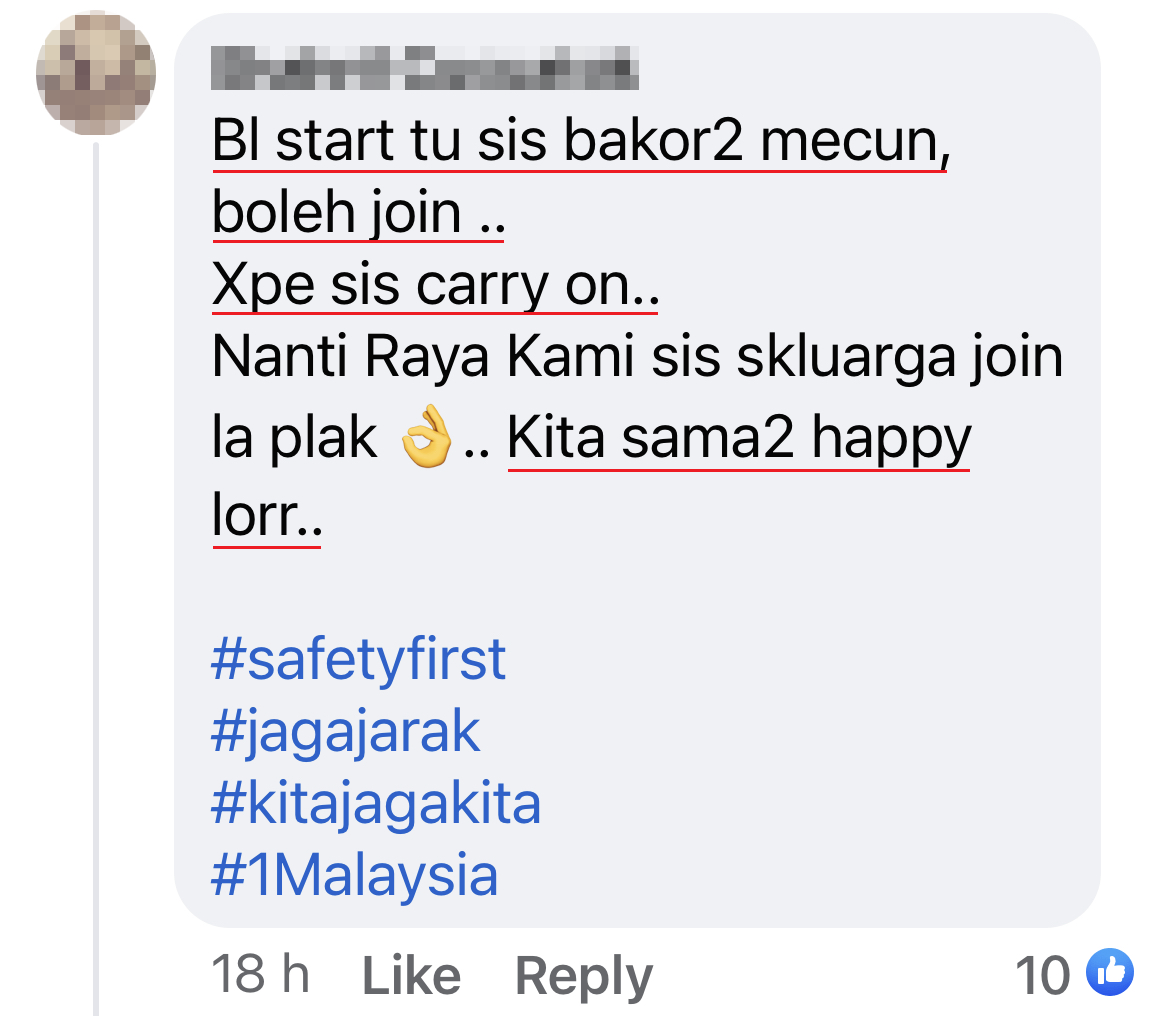
Task: Select the #1Malaysia hashtag
Action: pyautogui.click(x=354, y=877)
